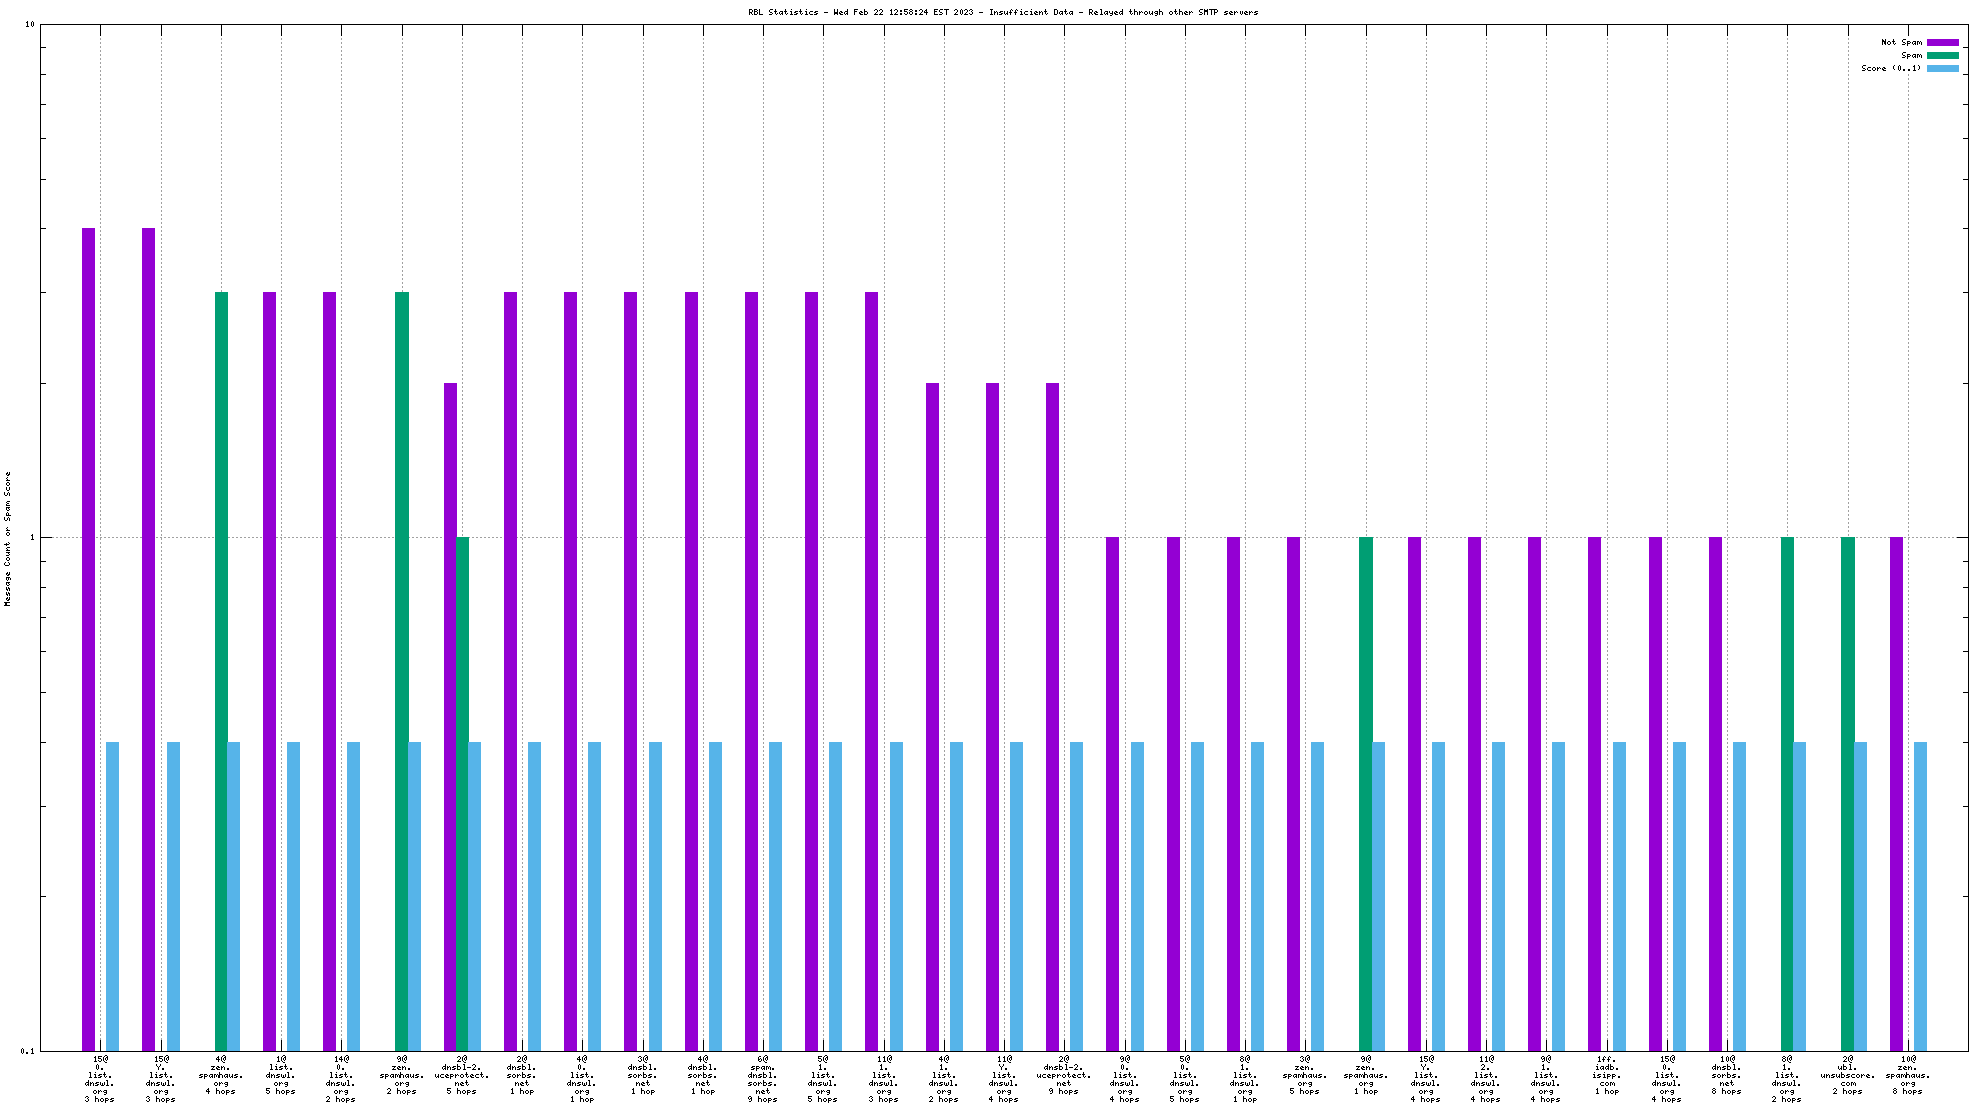Click the 10@ dnsbl.sorbs.net 8 hops label
This screenshot has width=1984, height=1116.
click(1727, 1075)
